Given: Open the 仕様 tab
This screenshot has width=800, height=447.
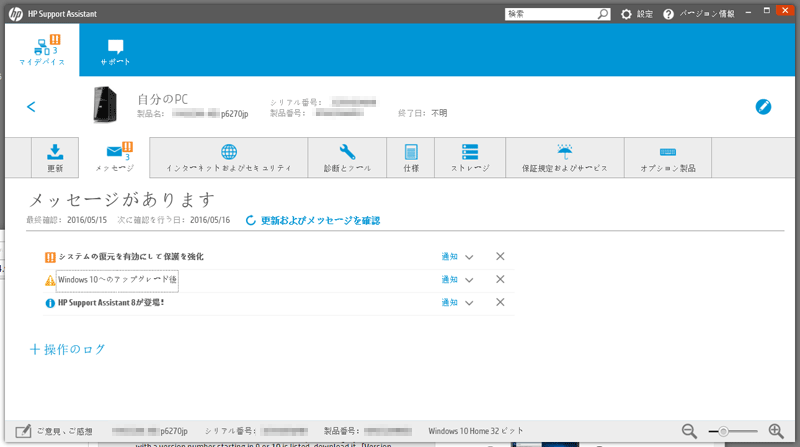Looking at the screenshot, I should coord(411,158).
